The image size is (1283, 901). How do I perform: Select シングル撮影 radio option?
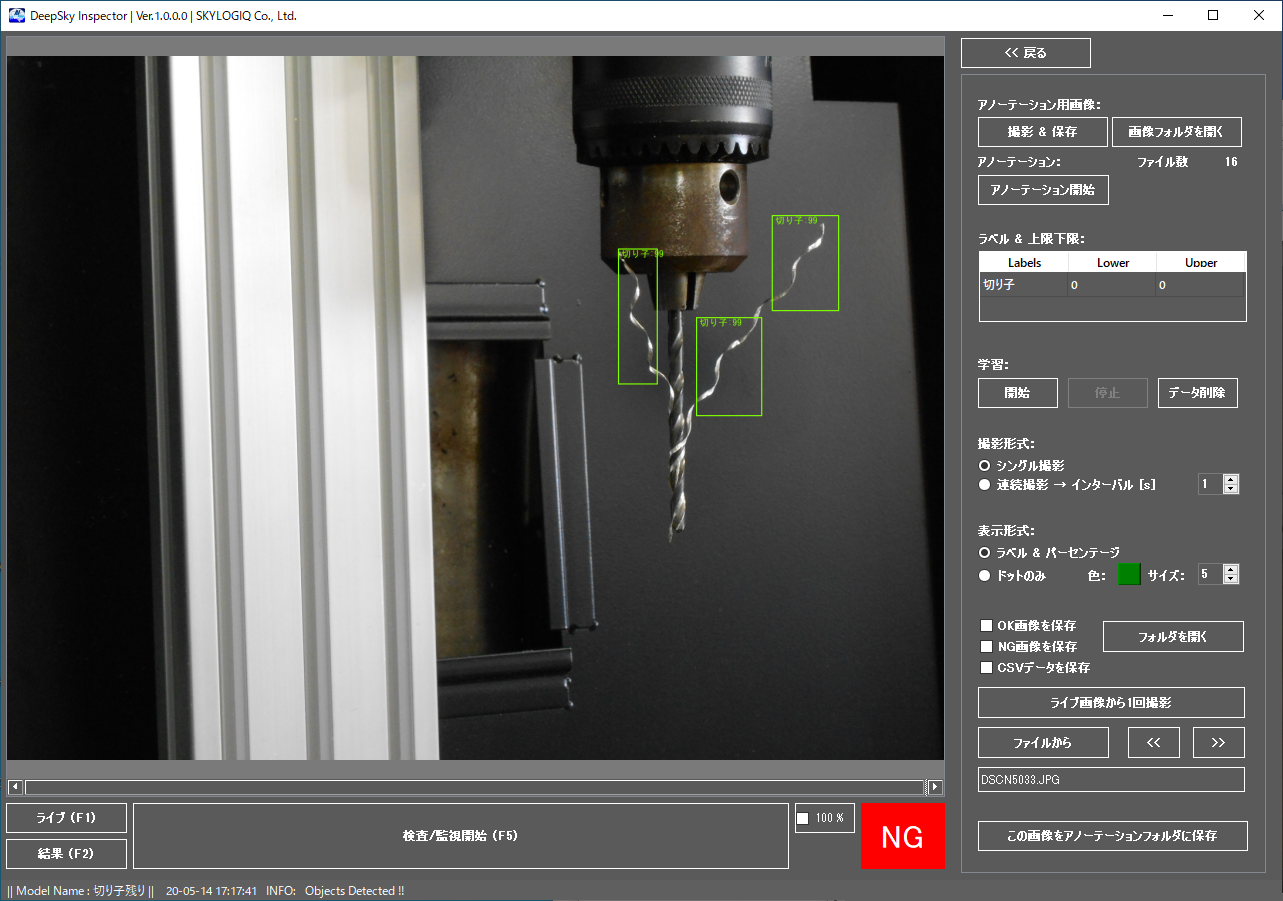pyautogui.click(x=985, y=466)
